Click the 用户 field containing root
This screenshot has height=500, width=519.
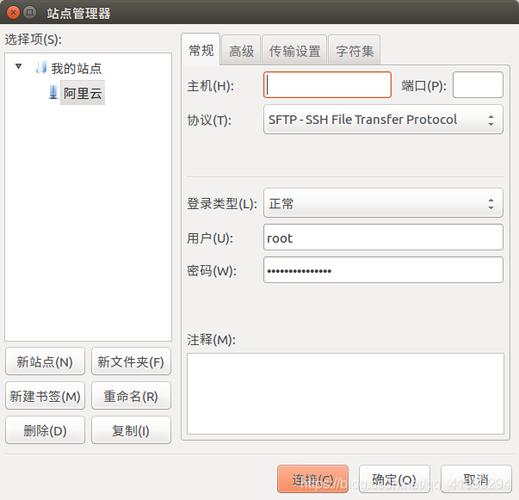(383, 238)
